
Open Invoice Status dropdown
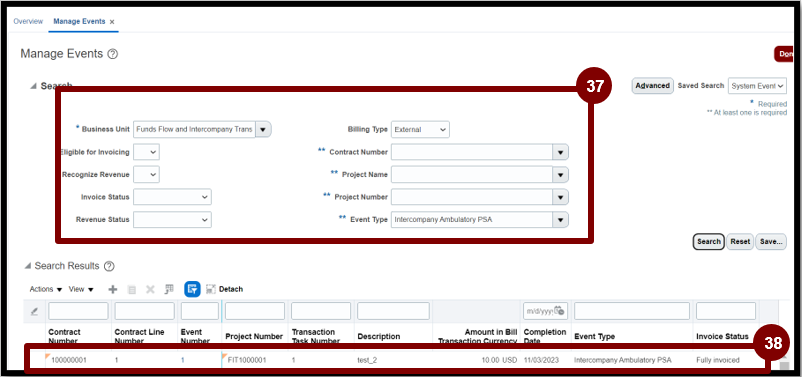click(172, 197)
